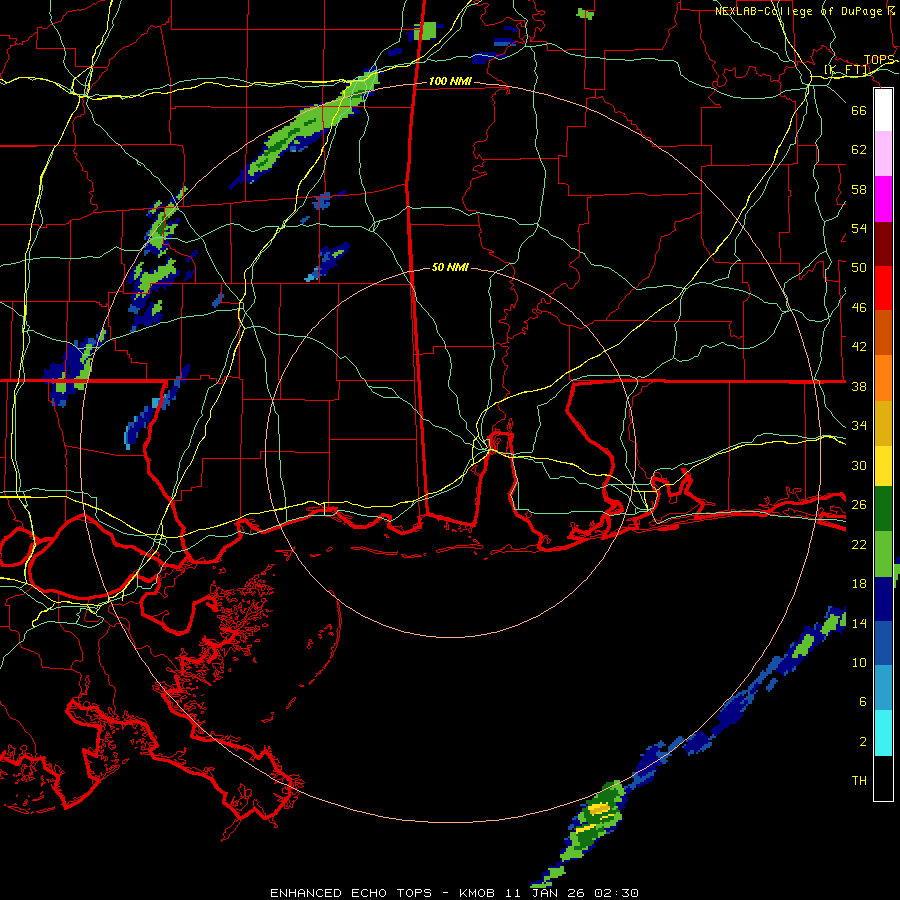
Task: Click the dark green legend swatch
Action: click(883, 509)
